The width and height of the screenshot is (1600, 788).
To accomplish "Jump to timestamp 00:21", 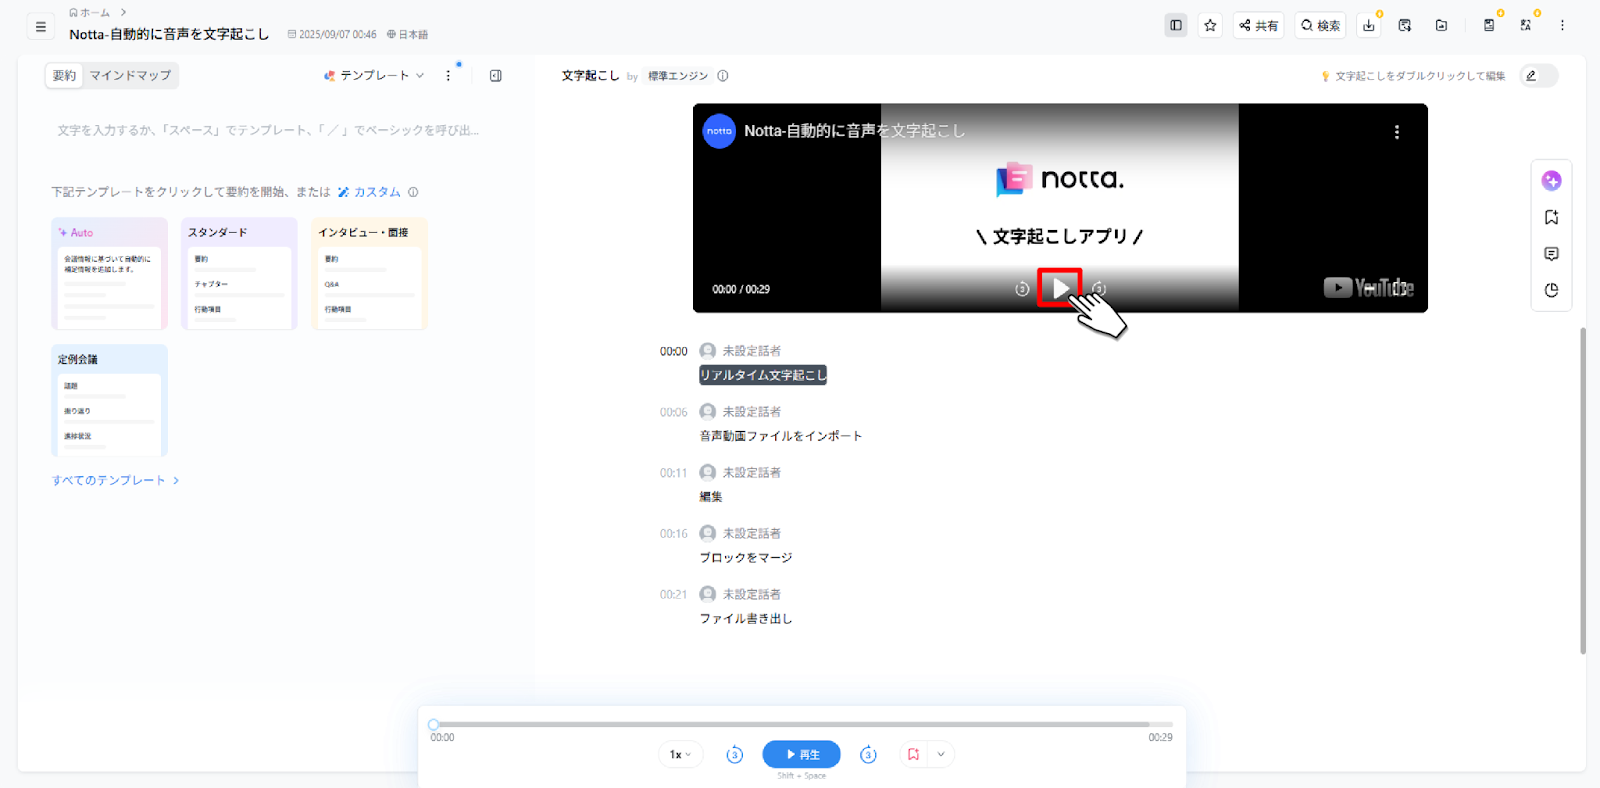I will coord(673,594).
